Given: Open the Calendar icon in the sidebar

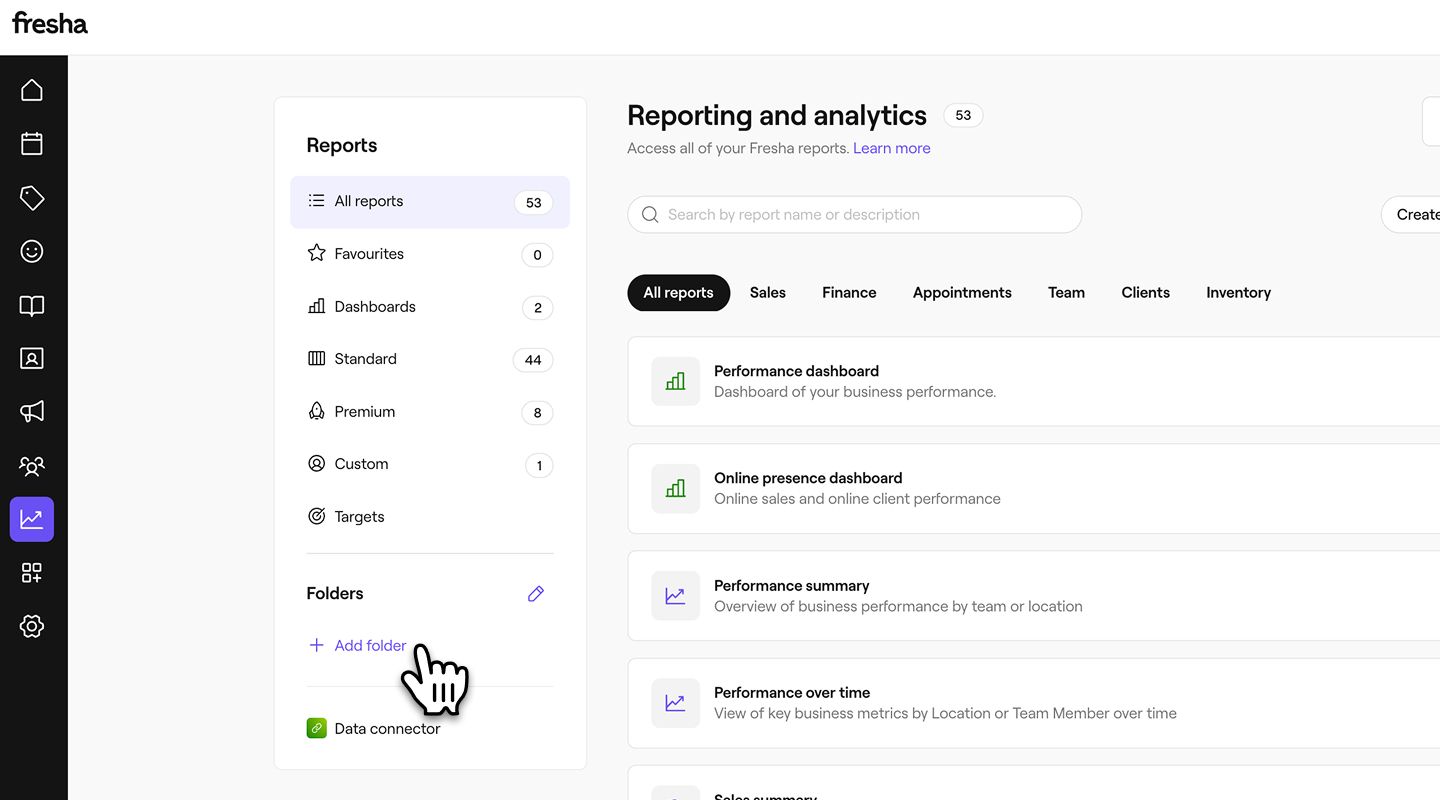Looking at the screenshot, I should pyautogui.click(x=32, y=144).
